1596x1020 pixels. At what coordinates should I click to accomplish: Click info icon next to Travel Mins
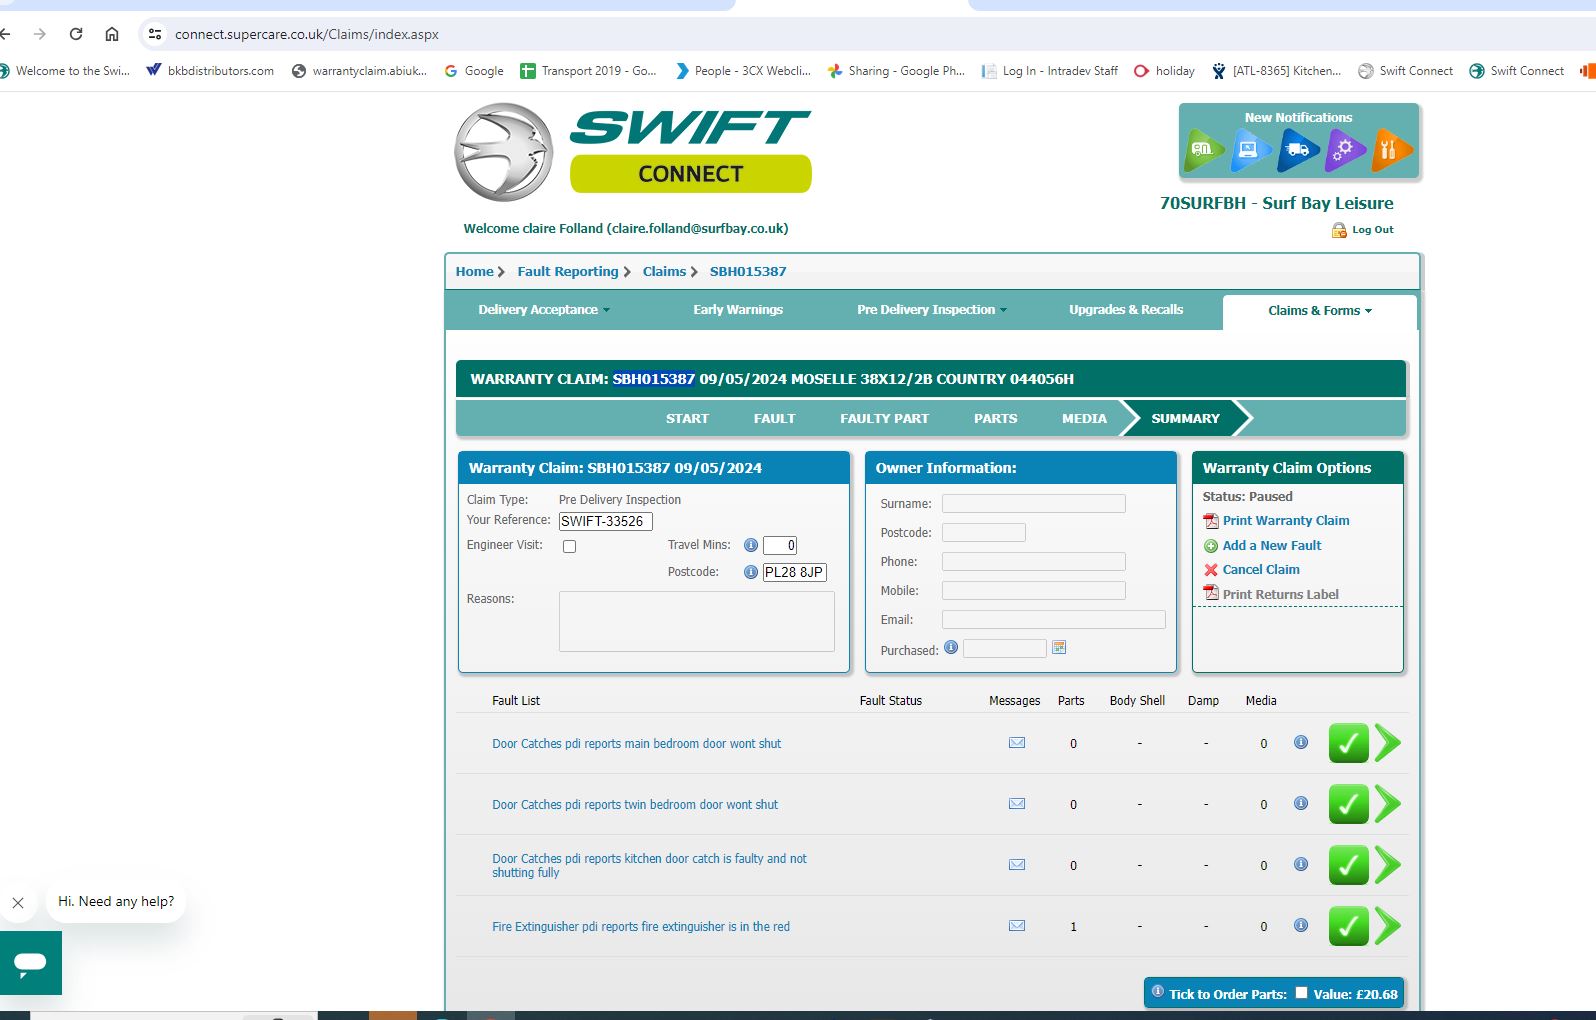click(x=750, y=545)
